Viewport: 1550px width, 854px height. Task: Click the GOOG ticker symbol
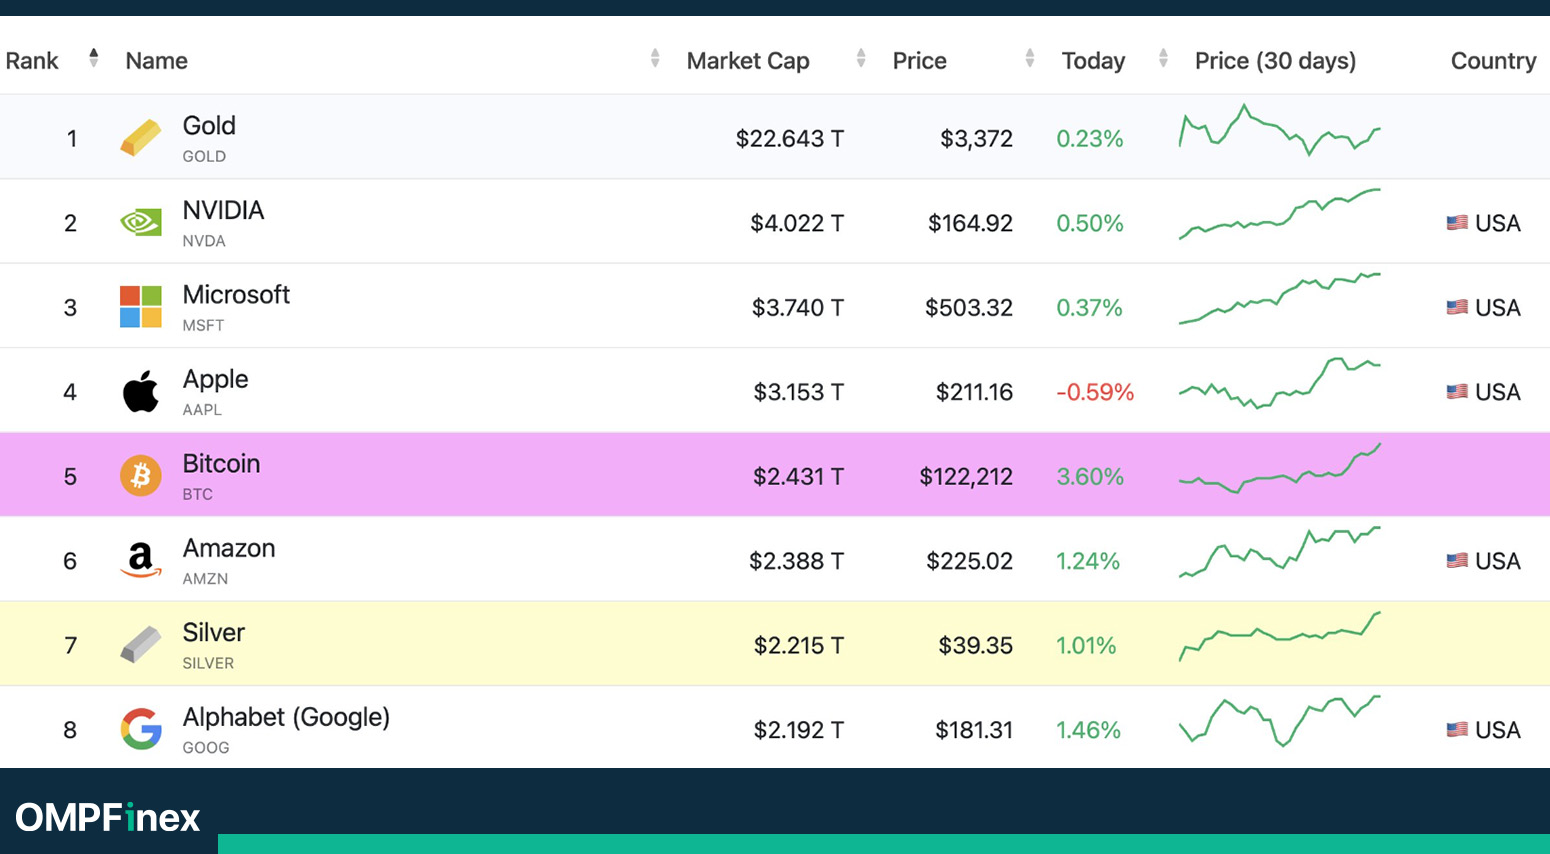[x=206, y=748]
